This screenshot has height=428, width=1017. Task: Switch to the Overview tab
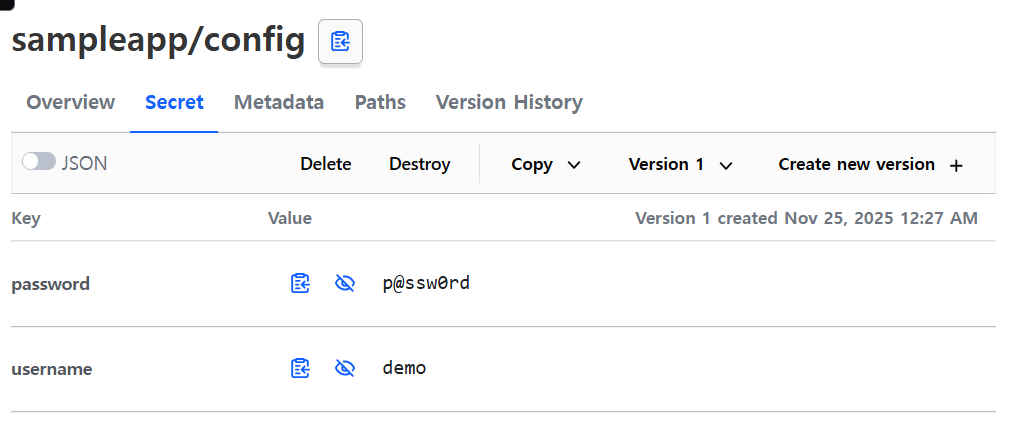tap(71, 102)
